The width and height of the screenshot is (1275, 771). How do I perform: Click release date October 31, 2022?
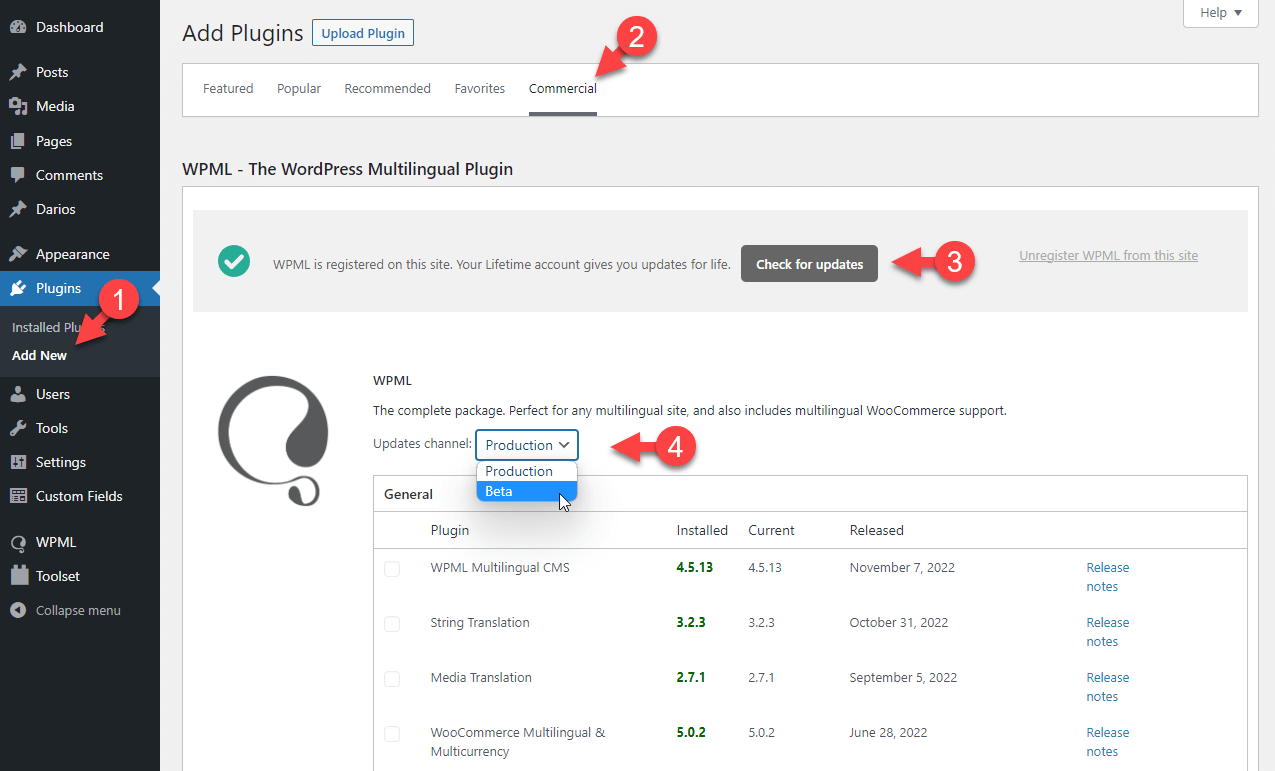click(x=900, y=622)
